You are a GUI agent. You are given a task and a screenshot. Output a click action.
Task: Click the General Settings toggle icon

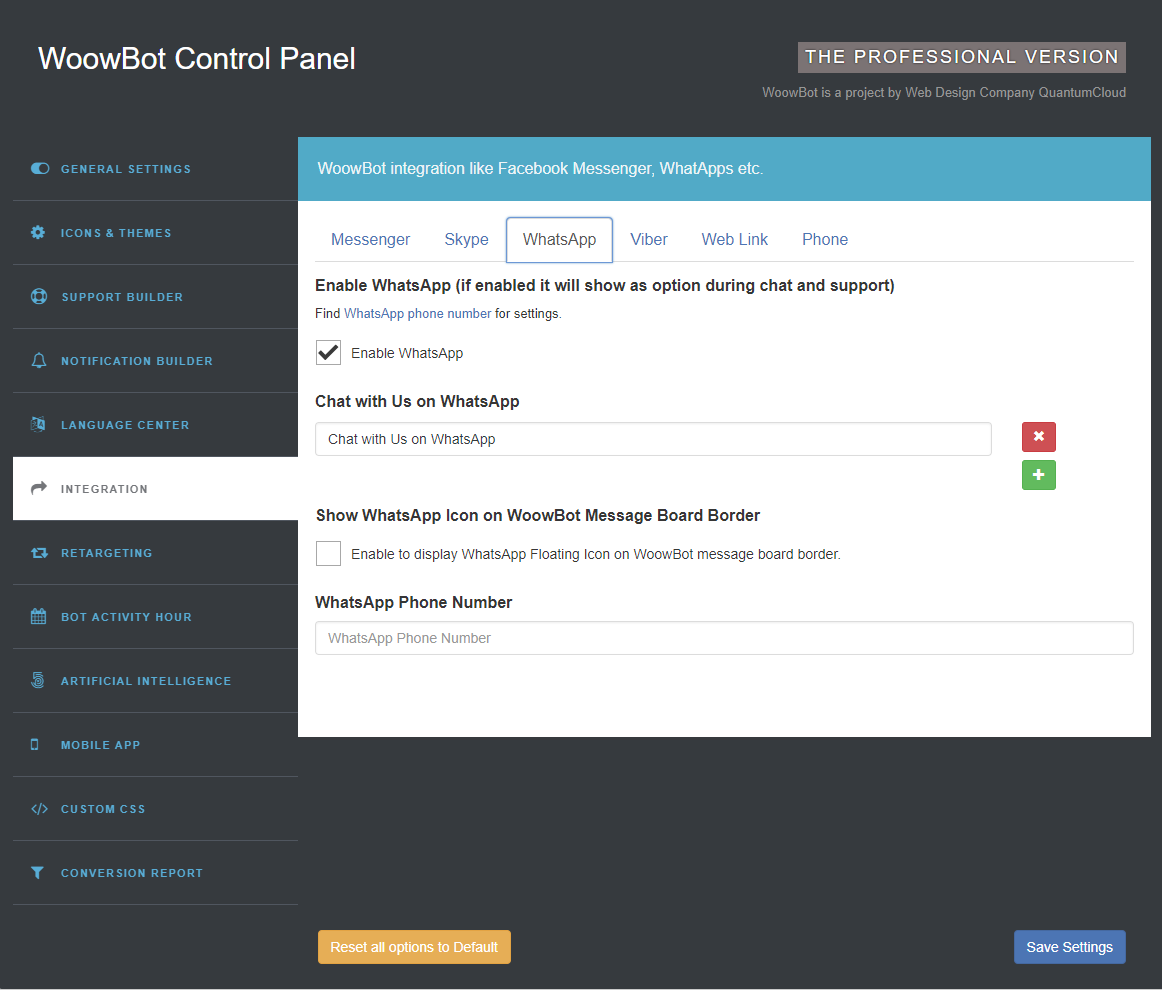click(40, 169)
